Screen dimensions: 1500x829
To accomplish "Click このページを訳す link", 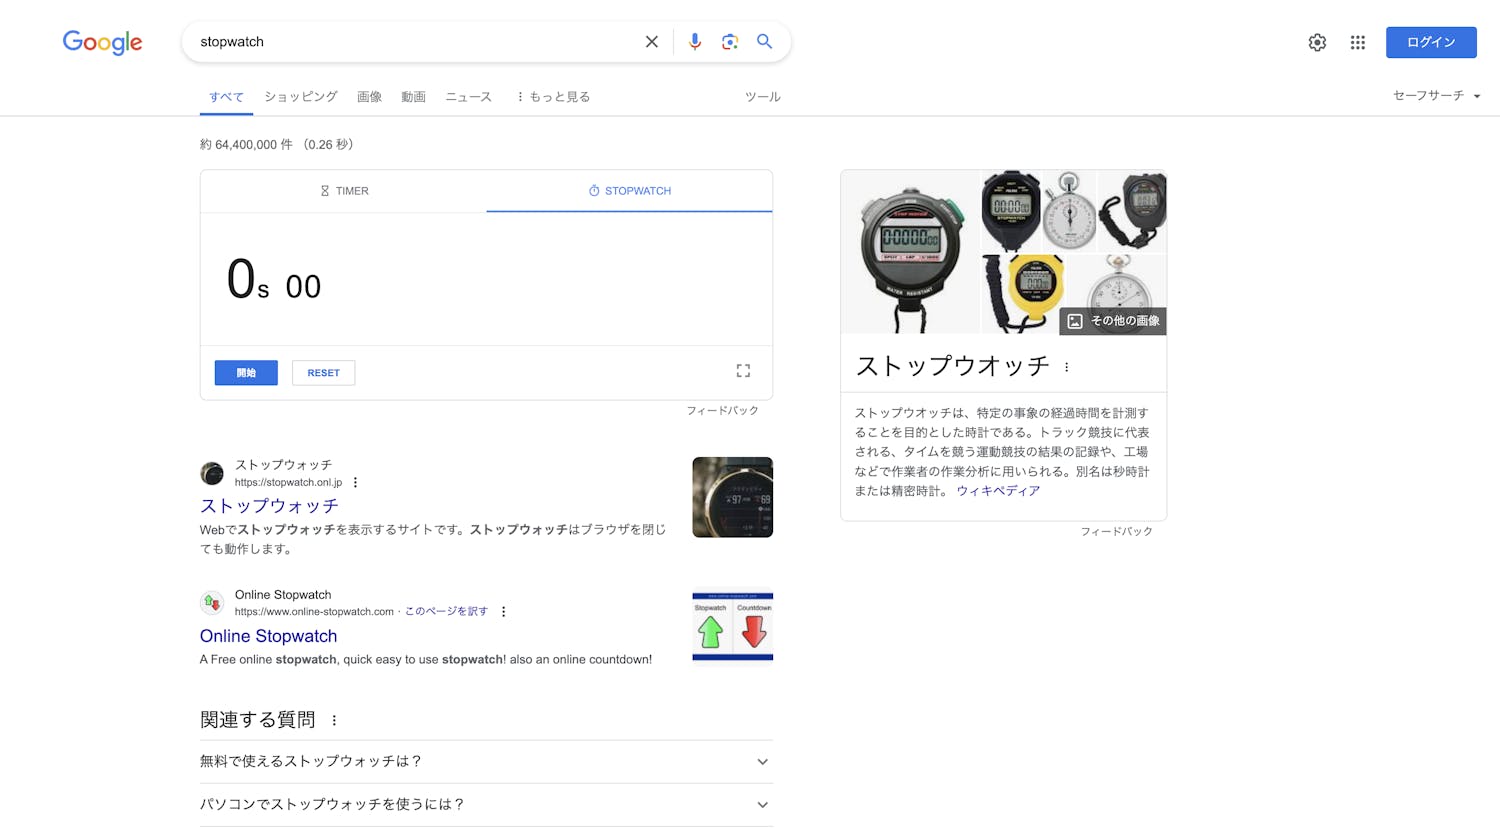I will tap(446, 612).
